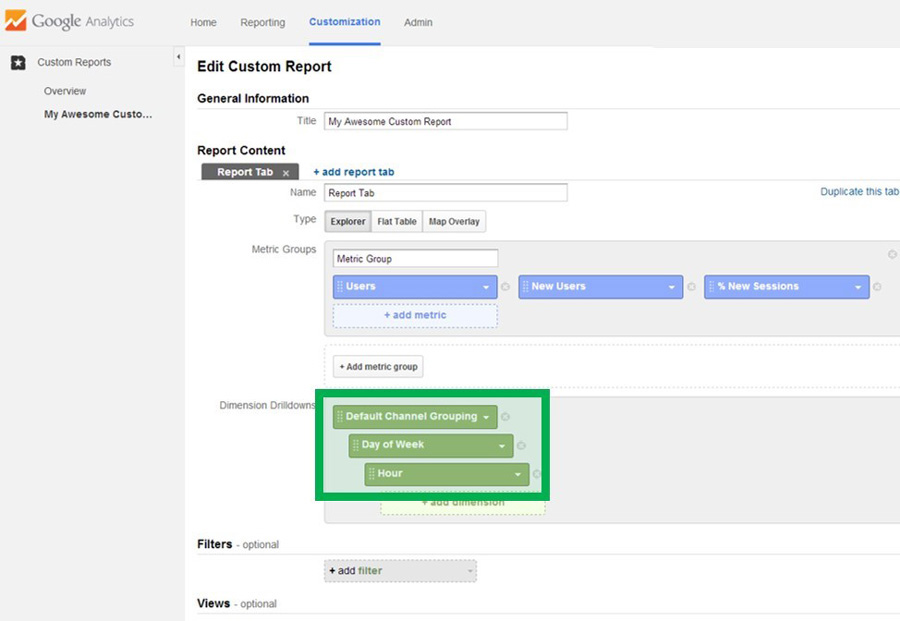Remove the Hour dimension with x icon
Screen dimensions: 900x621
click(537, 474)
